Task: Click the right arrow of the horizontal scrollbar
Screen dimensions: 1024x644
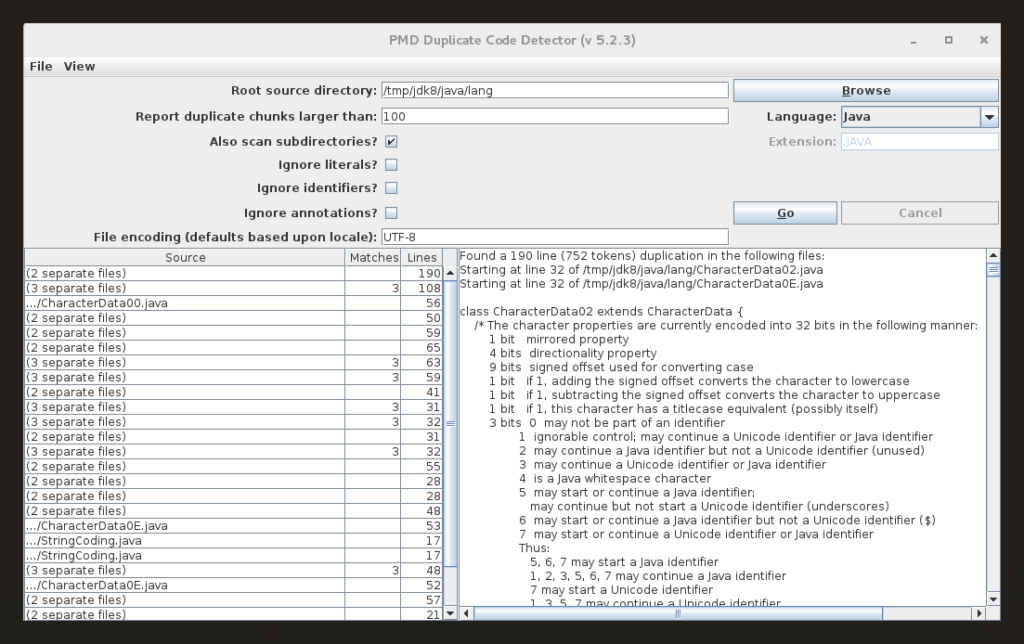Action: pos(981,613)
